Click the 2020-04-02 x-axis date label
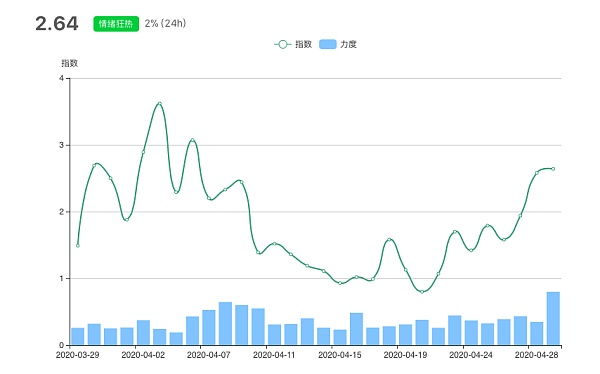This screenshot has height=374, width=600. point(143,355)
